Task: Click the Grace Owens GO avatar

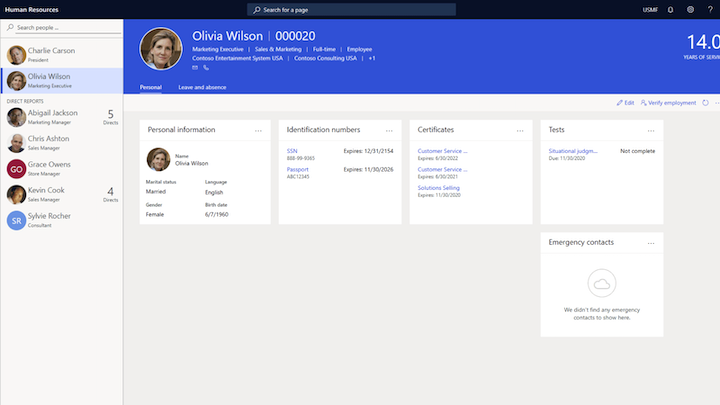Action: pos(16,168)
